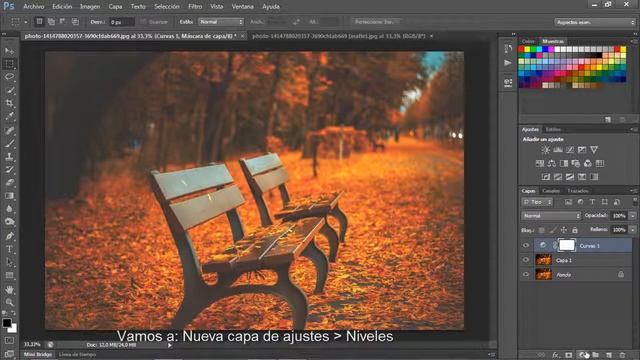Viewport: 640px width, 360px height.
Task: Toggle pixel layer filter in Layers panel
Action: 568,202
